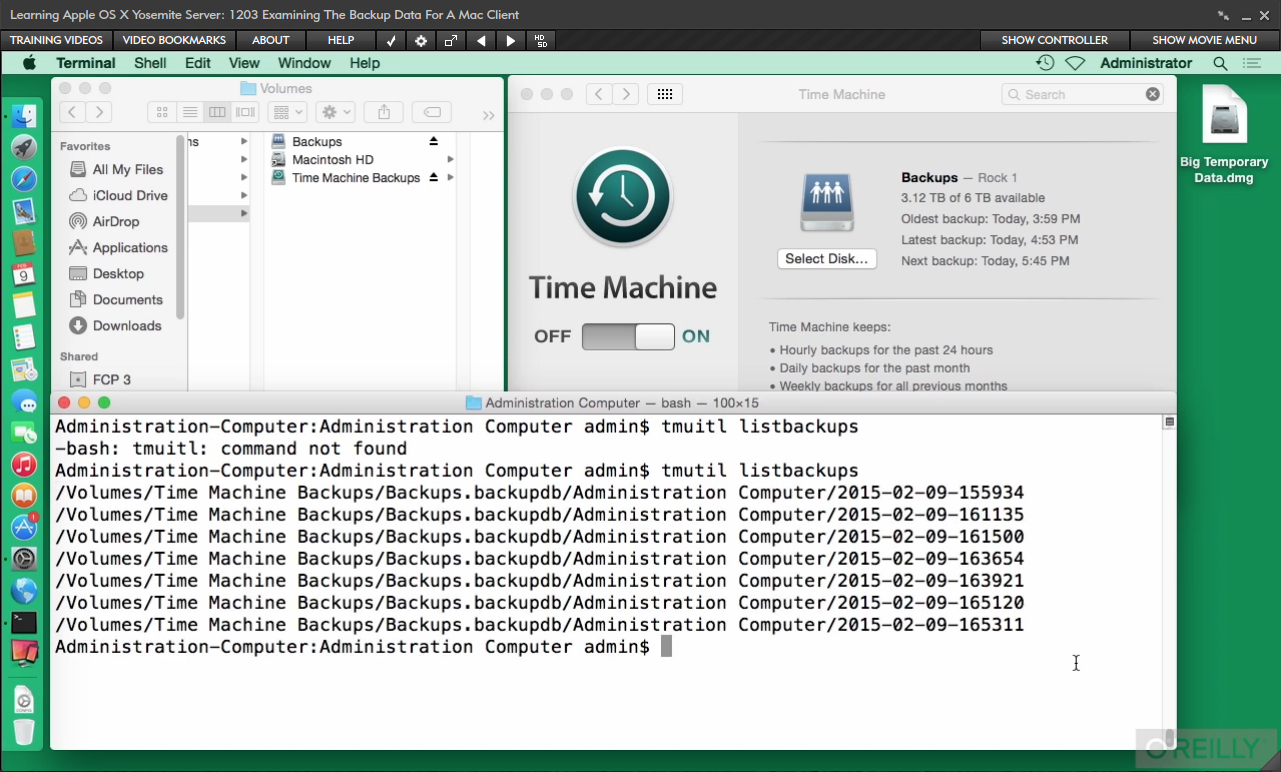Go back in Time Machine preferences
Screen dimensions: 1281x772
598,94
